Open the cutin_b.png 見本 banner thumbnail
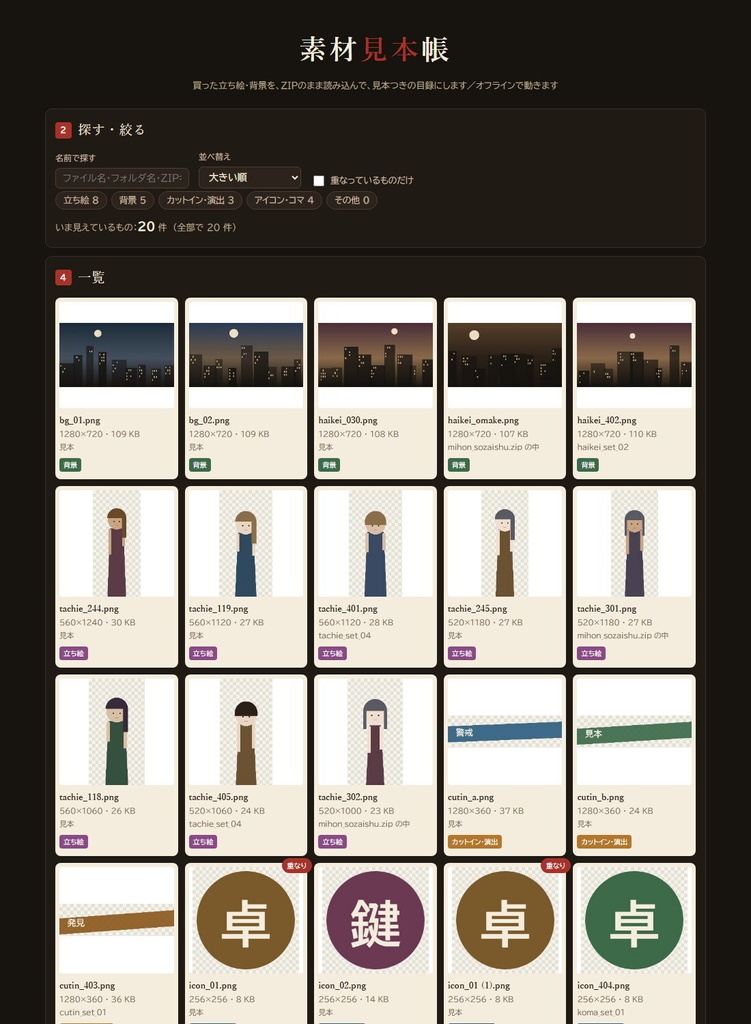The image size is (751, 1024). pos(634,731)
